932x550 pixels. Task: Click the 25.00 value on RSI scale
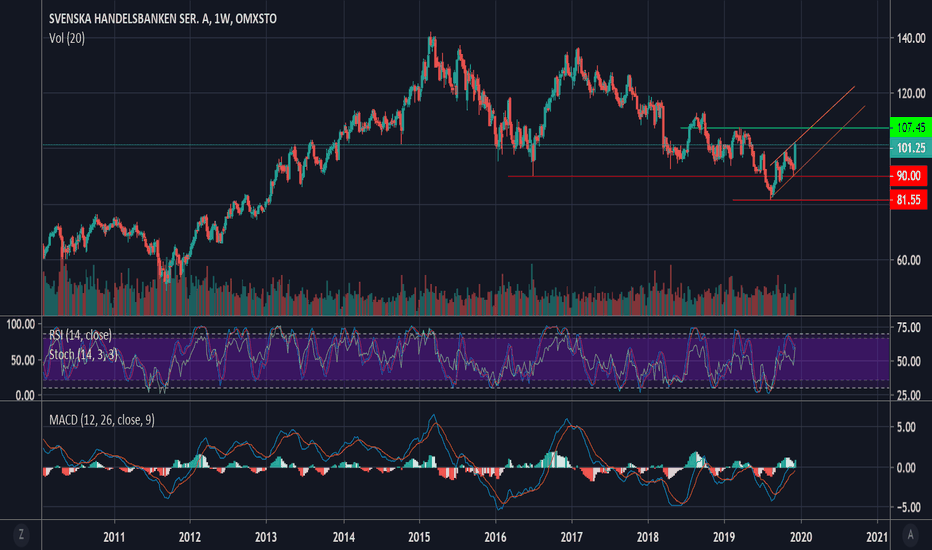[x=909, y=395]
